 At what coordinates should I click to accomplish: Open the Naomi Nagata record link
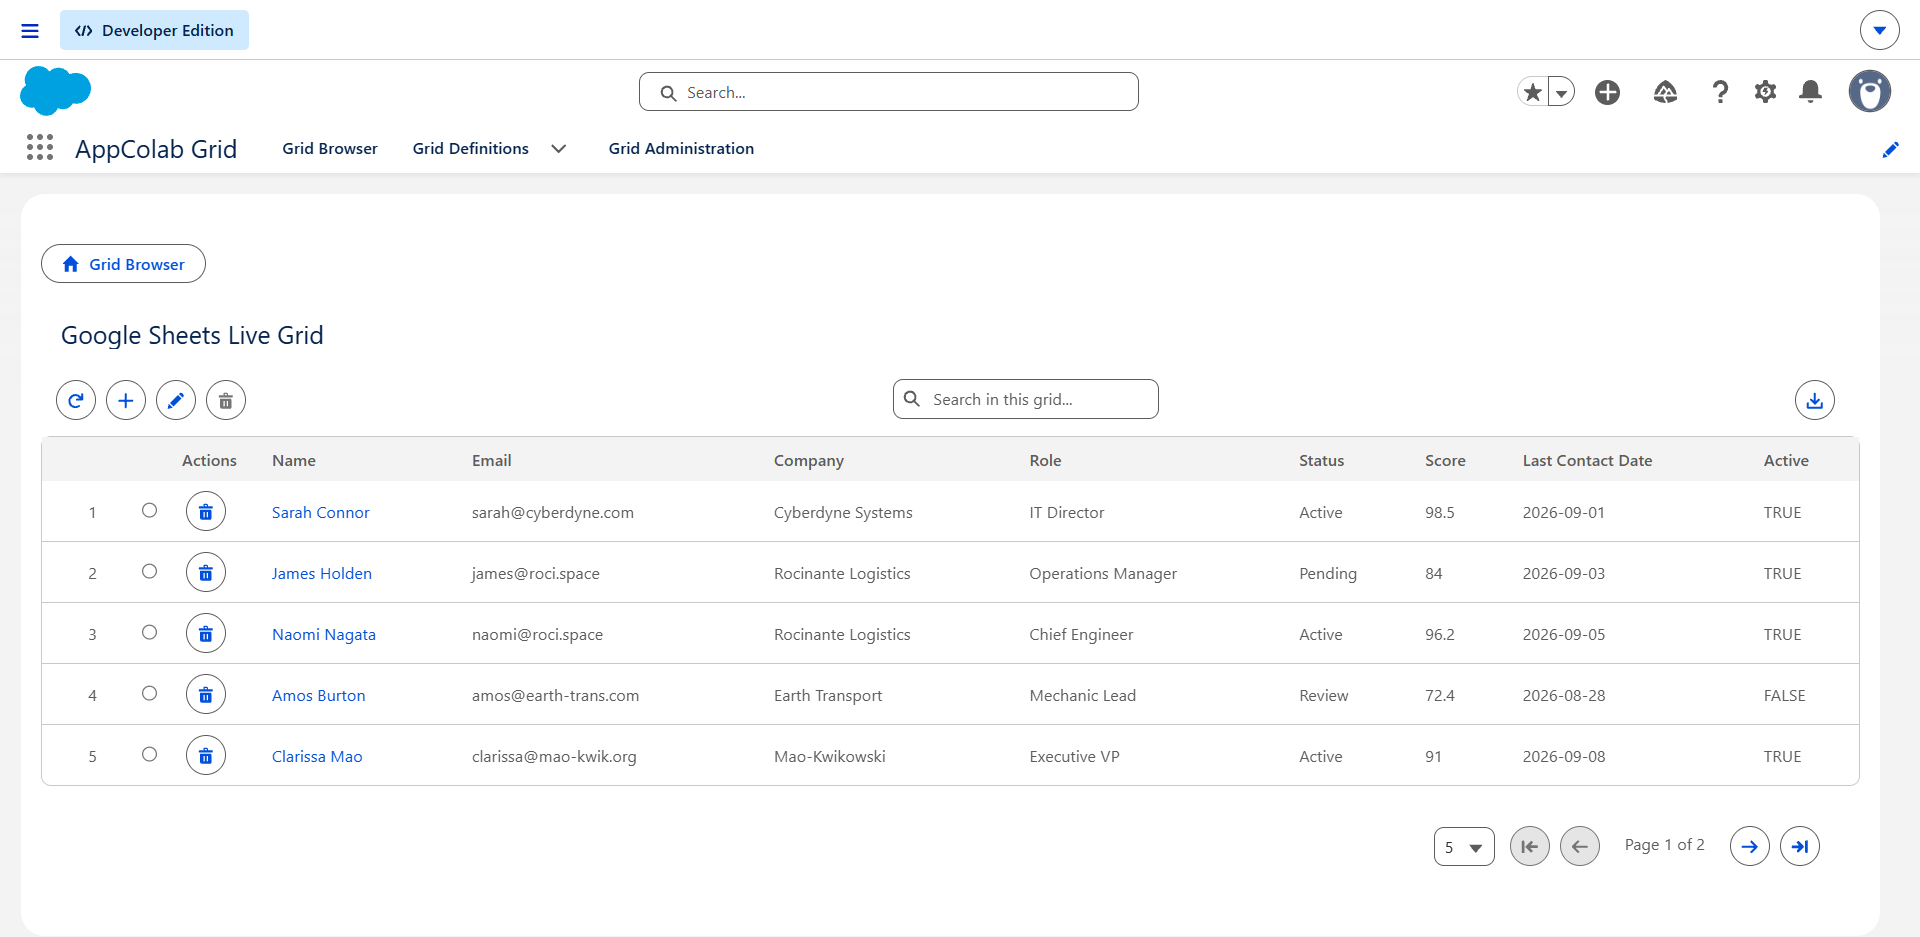click(324, 634)
